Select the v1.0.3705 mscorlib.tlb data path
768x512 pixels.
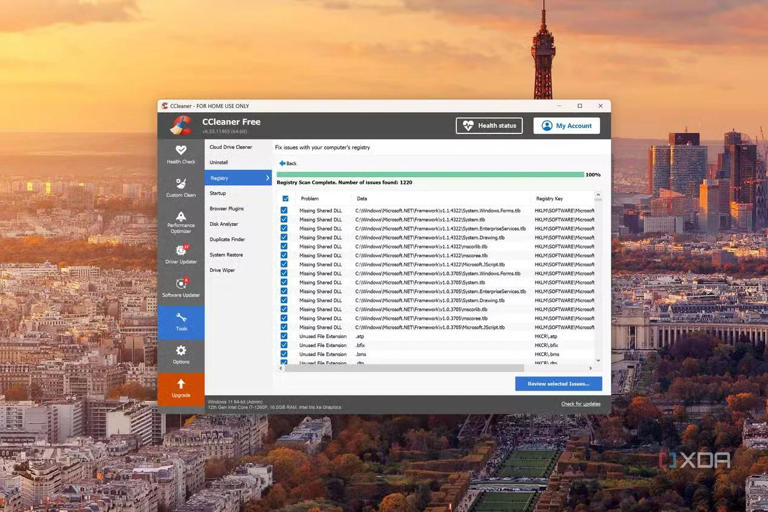click(421, 309)
